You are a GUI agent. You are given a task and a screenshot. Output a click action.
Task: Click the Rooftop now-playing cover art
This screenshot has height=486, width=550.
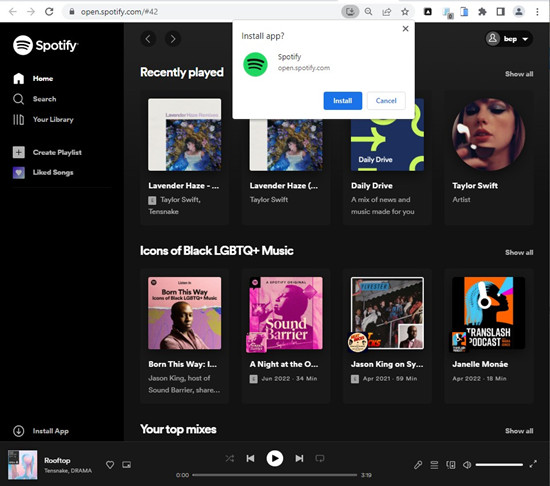(22, 465)
